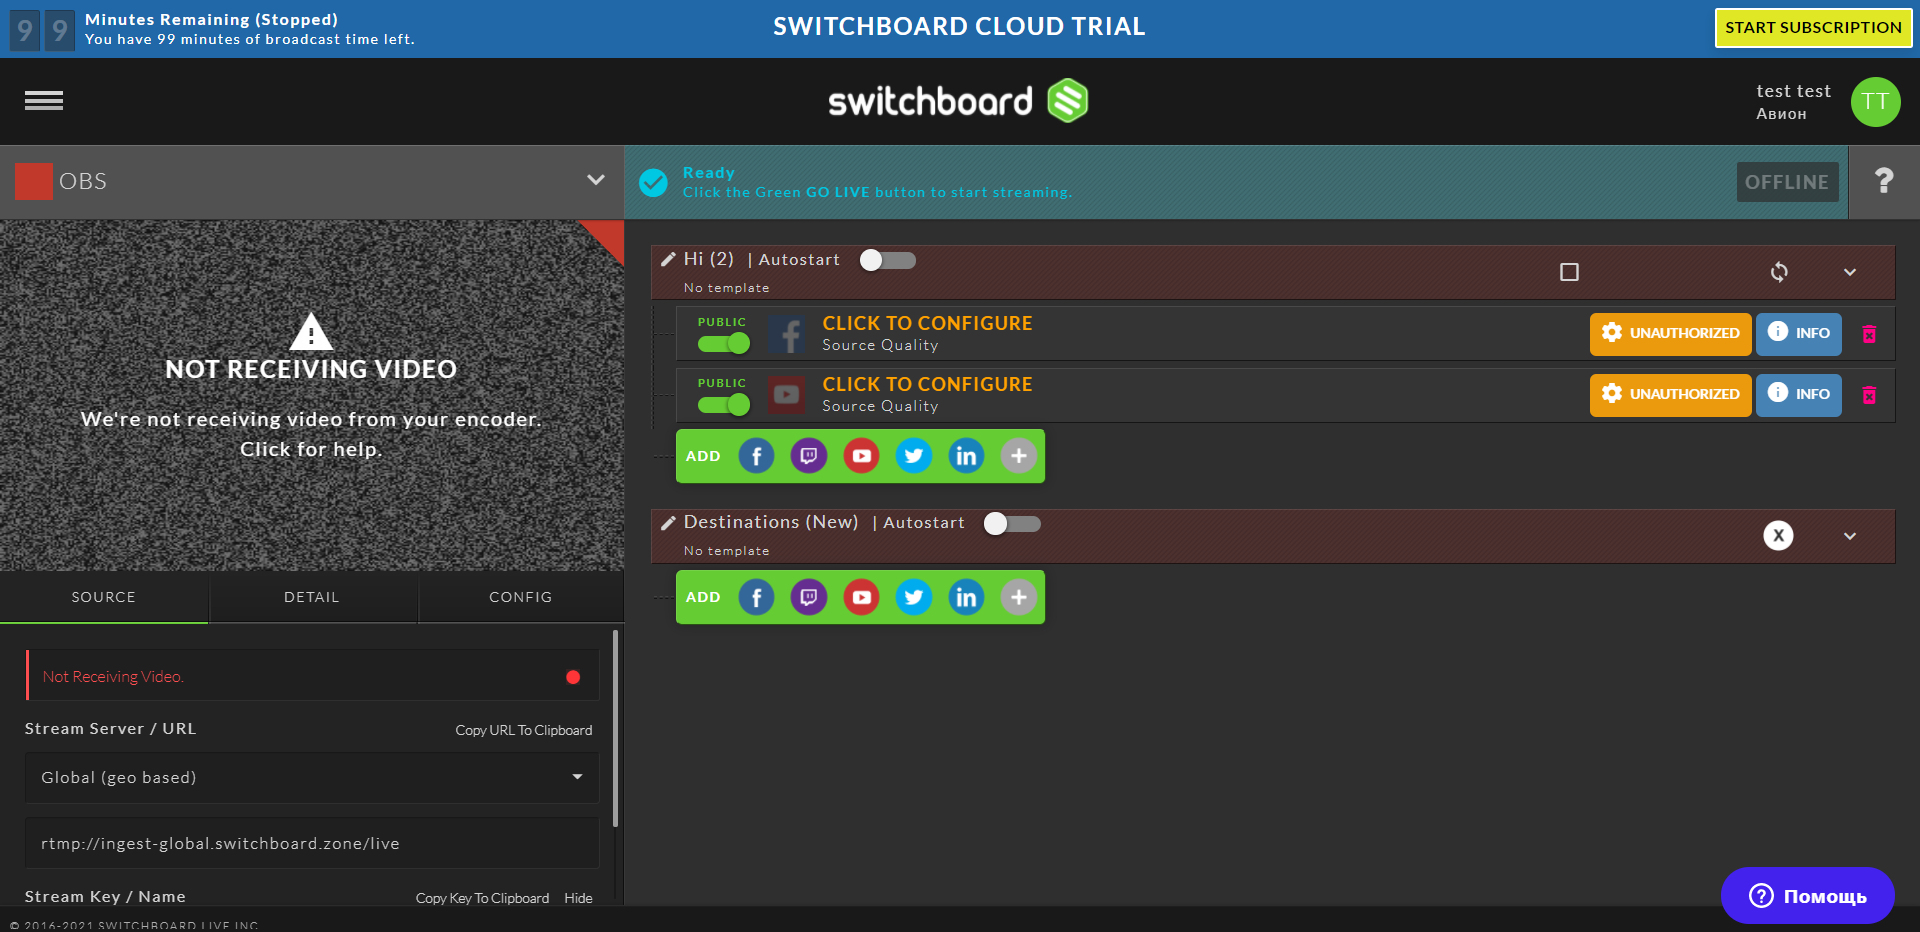Image resolution: width=1920 pixels, height=932 pixels.
Task: Click UNAUTHORIZED on Facebook destination
Action: 1670,334
